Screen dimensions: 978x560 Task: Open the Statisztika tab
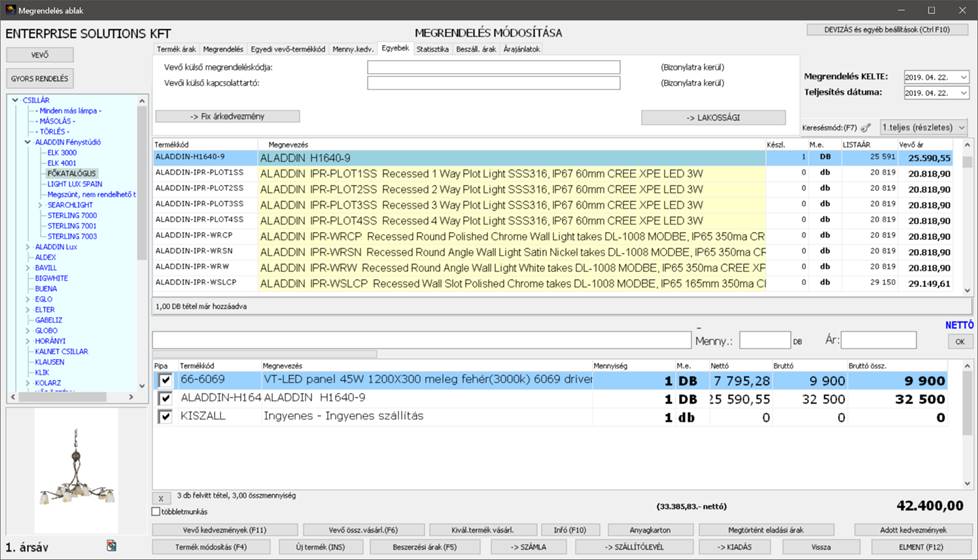click(x=433, y=49)
